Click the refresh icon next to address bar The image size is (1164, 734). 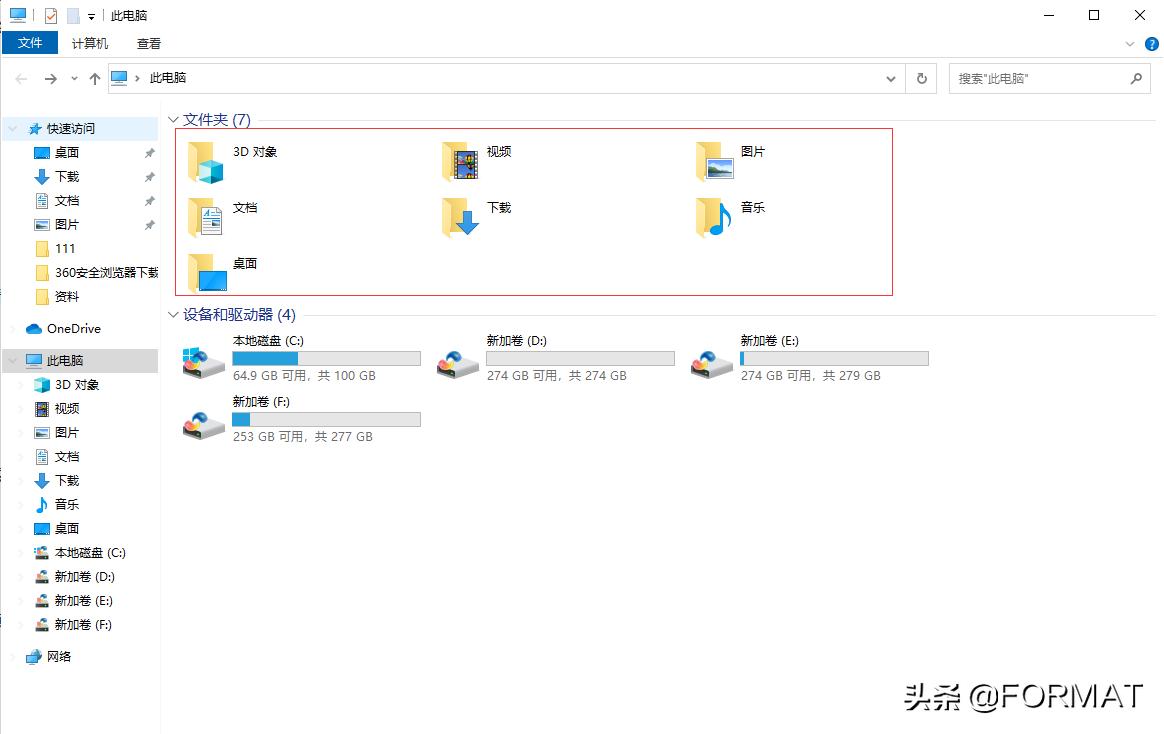tap(920, 78)
